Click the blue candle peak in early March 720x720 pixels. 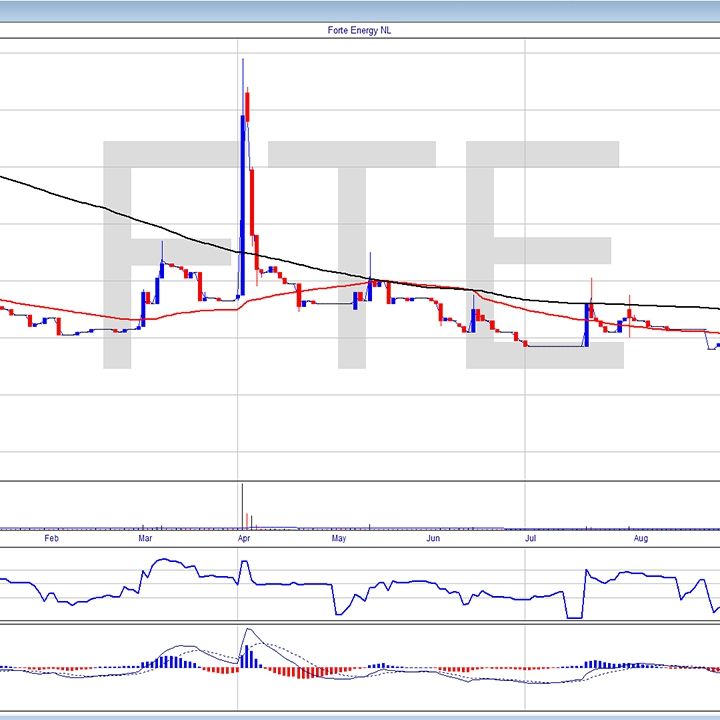point(161,270)
